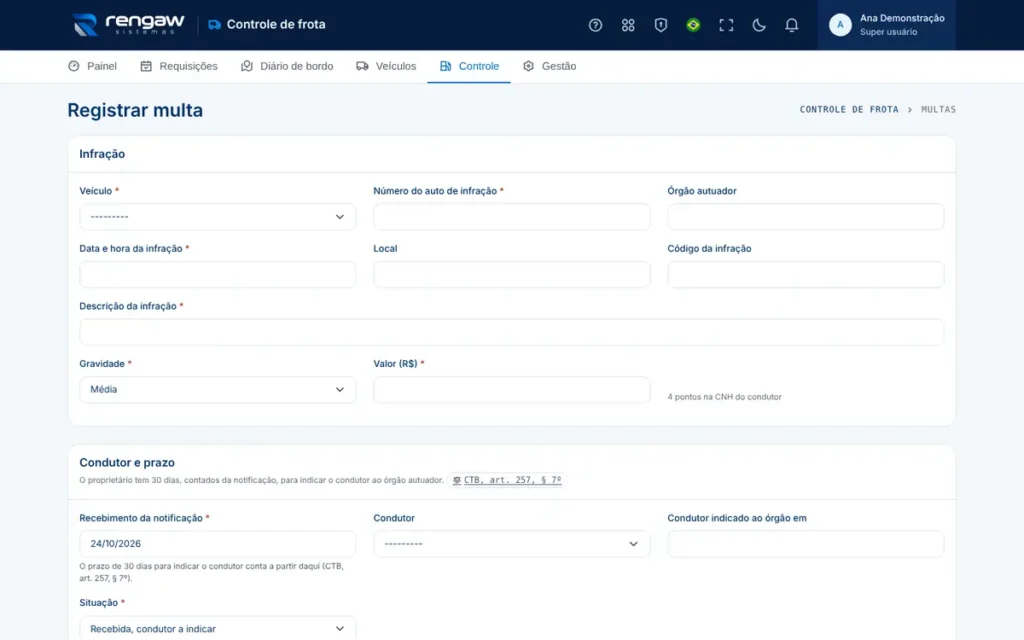The width and height of the screenshot is (1024, 640).
Task: Click the Veículos truck icon
Action: pyautogui.click(x=362, y=66)
